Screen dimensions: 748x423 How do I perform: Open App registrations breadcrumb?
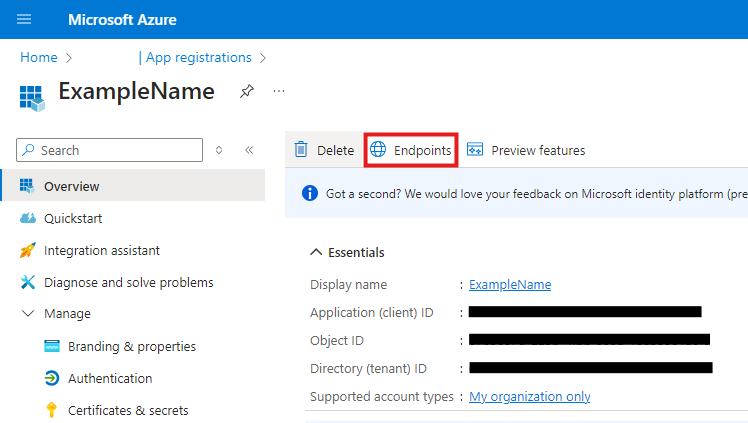[198, 57]
